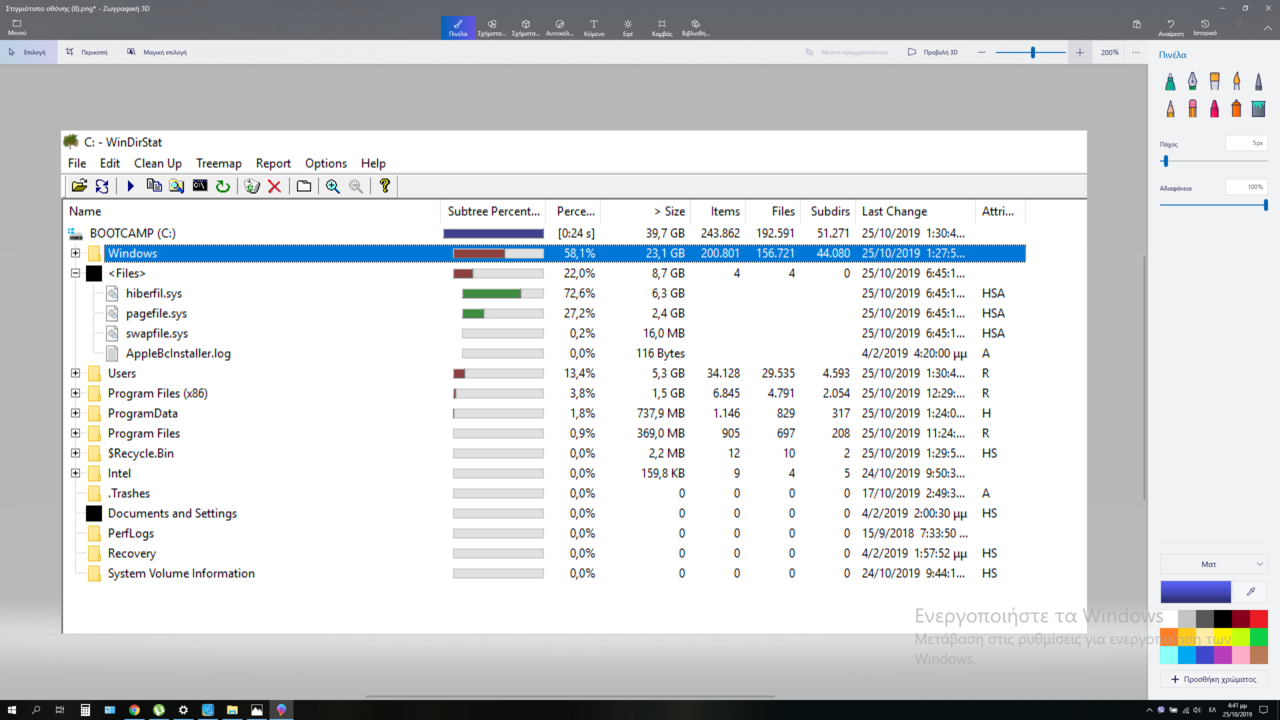Image resolution: width=1280 pixels, height=720 pixels.
Task: Pick the red color swatch
Action: pyautogui.click(x=1258, y=619)
